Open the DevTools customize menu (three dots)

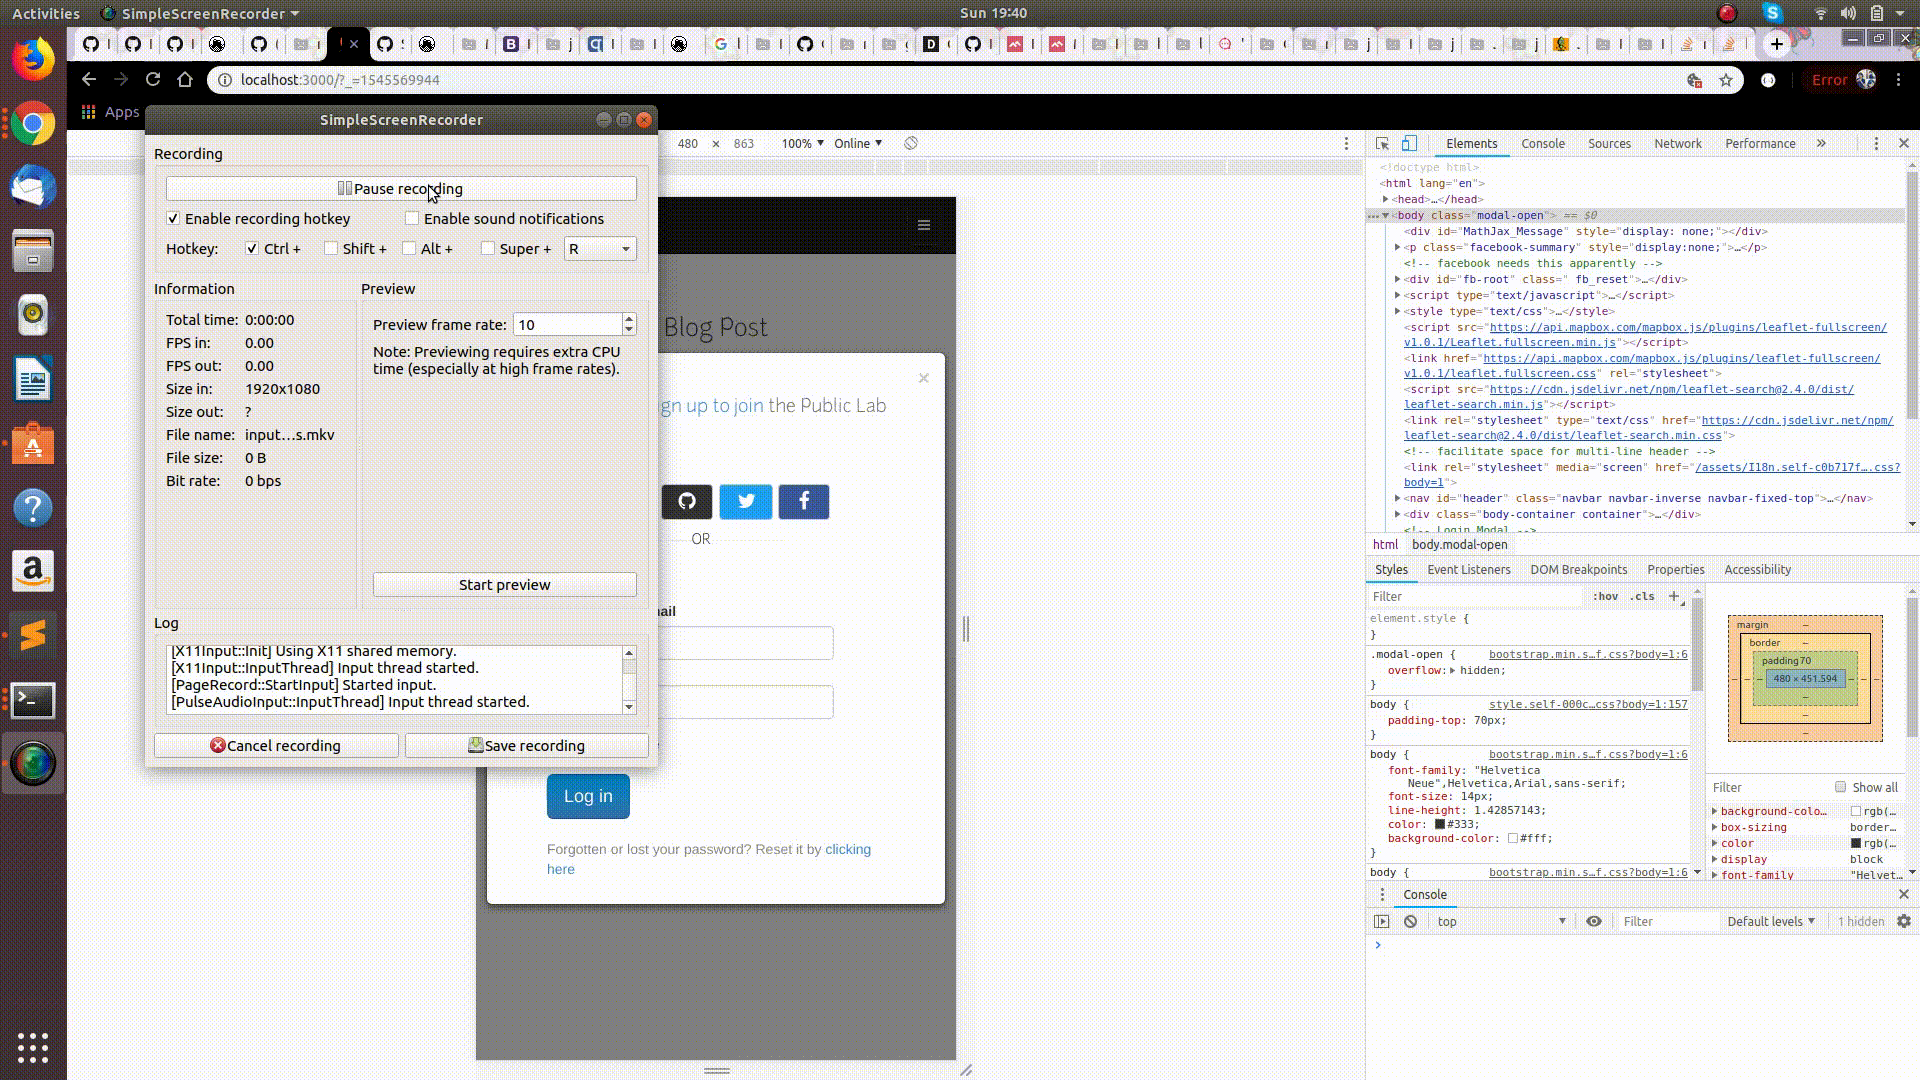point(1876,143)
